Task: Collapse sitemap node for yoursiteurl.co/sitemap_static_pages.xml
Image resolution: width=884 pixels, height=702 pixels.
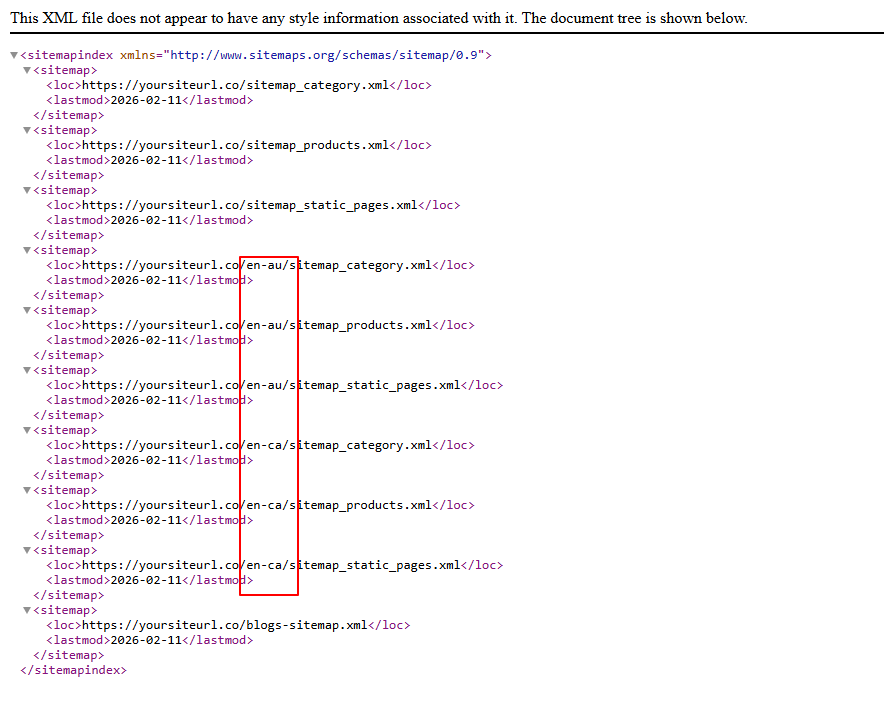Action: pos(27,191)
